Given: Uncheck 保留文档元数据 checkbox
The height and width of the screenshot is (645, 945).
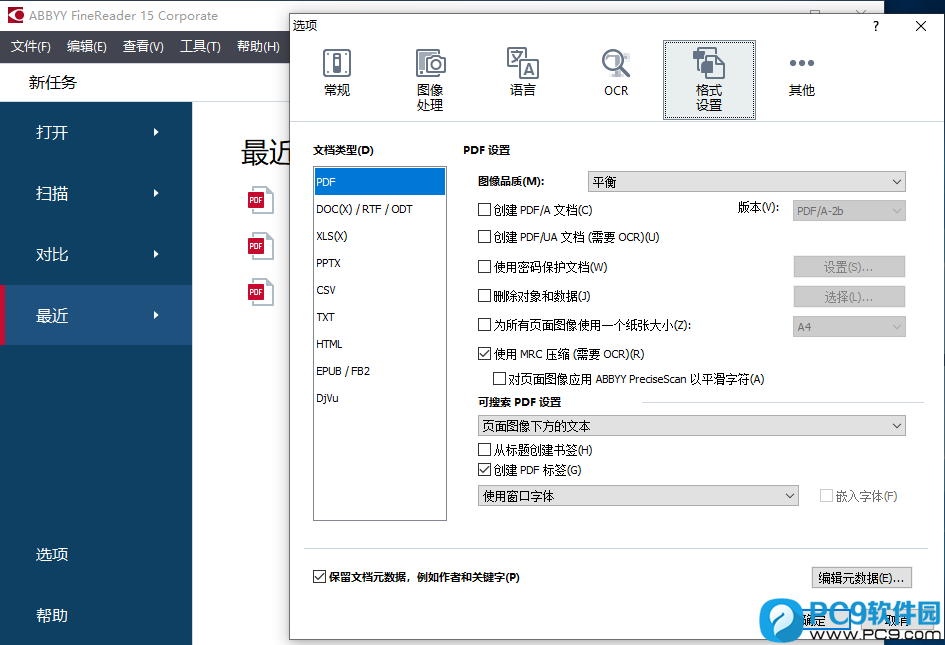Looking at the screenshot, I should tap(319, 576).
